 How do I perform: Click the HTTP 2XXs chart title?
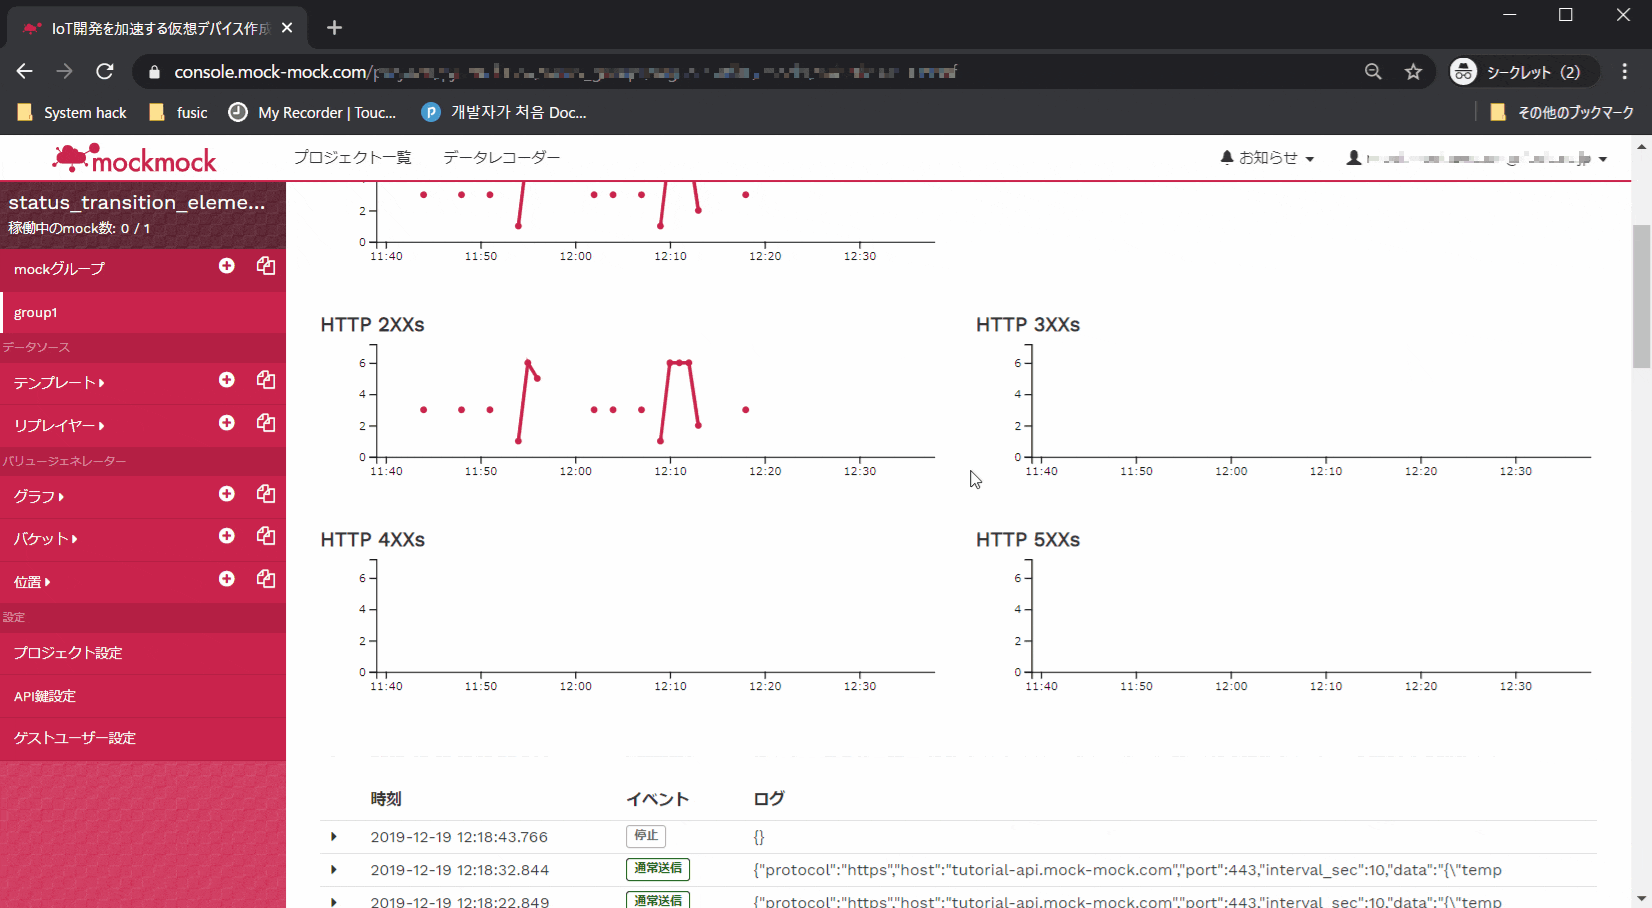pos(373,325)
